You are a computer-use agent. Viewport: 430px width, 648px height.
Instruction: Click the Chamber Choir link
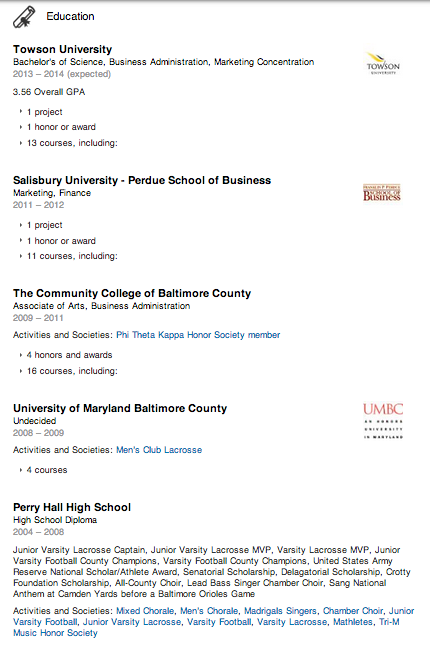(354, 611)
